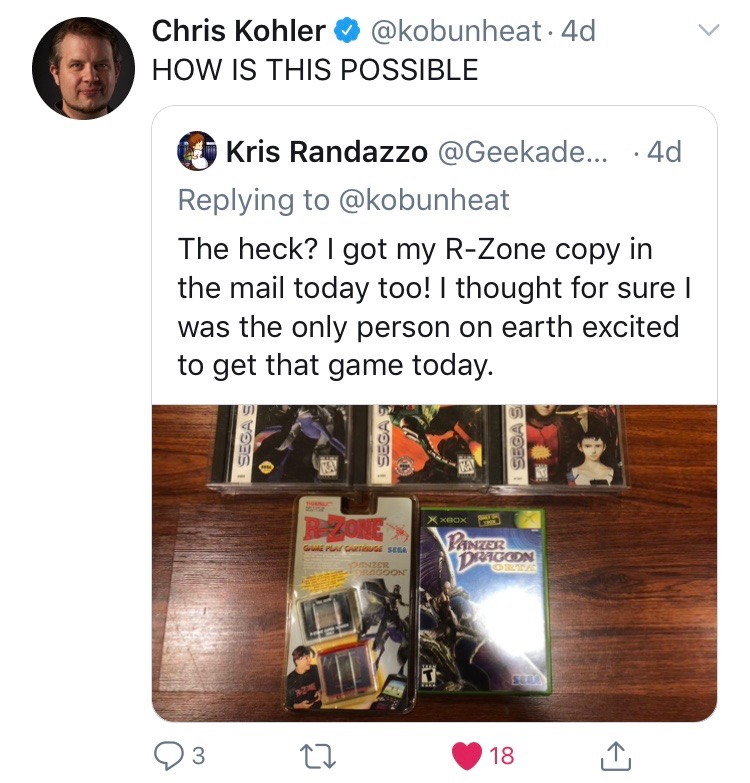The width and height of the screenshot is (750, 783).
Task: Open the Chris Kohler display name
Action: [x=239, y=31]
